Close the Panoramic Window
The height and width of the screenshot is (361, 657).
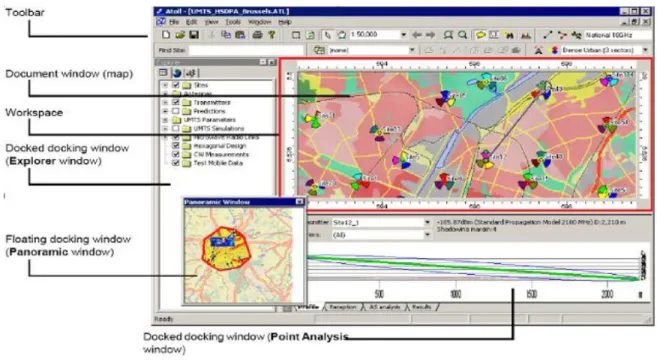300,202
